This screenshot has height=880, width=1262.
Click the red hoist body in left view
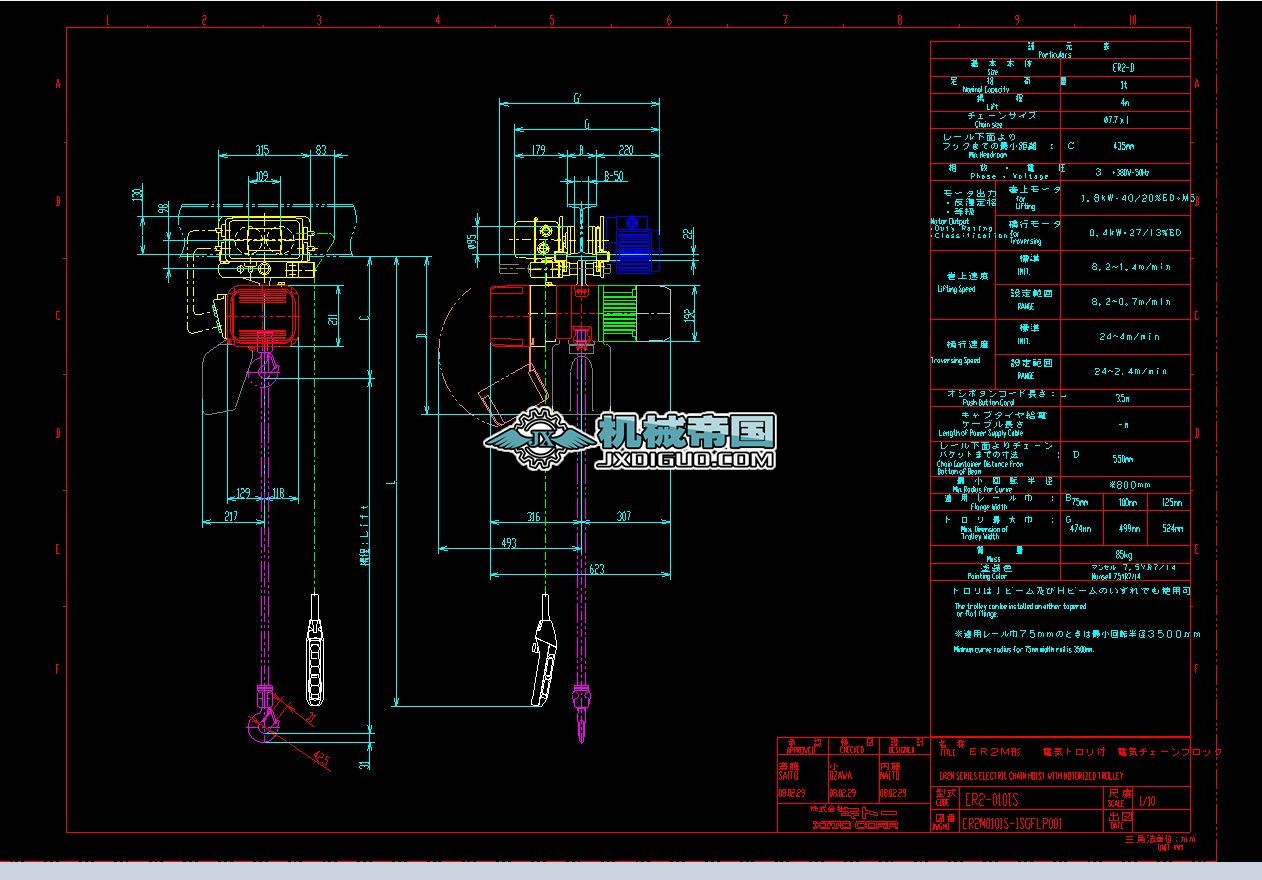(262, 314)
